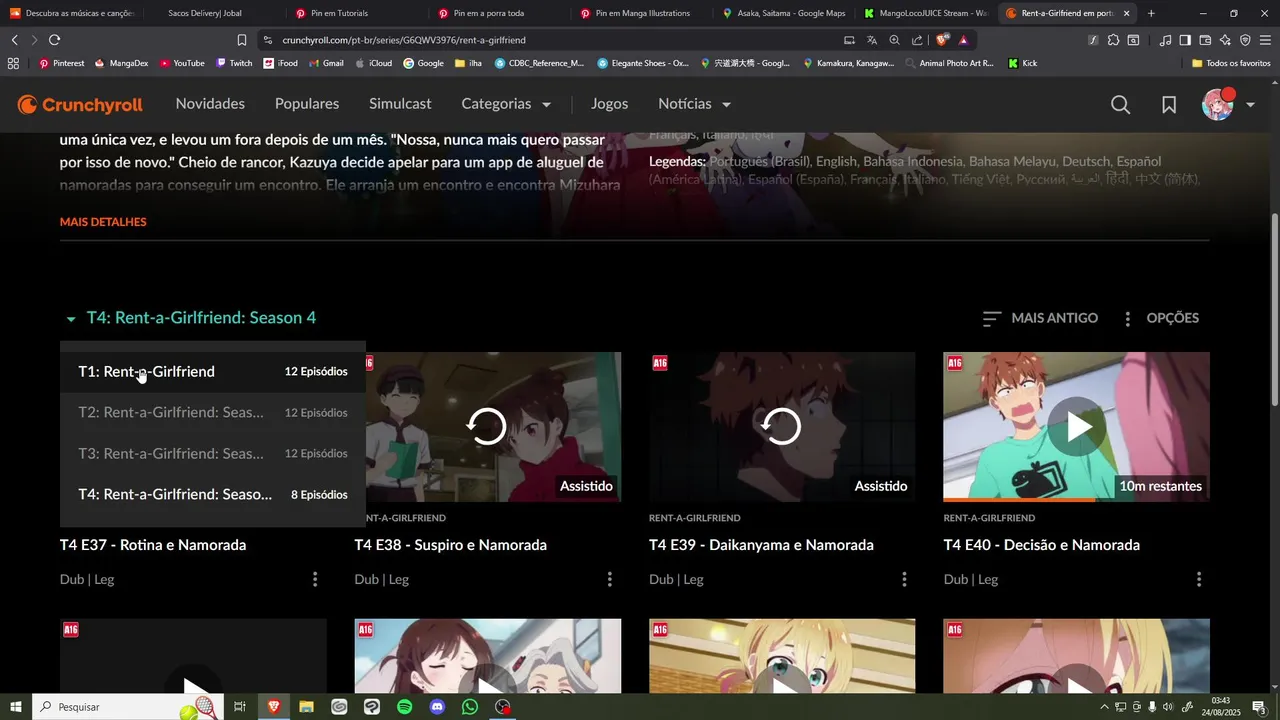Image resolution: width=1280 pixels, height=720 pixels.
Task: Open Brave VPN shield icon
Action: point(1245,40)
